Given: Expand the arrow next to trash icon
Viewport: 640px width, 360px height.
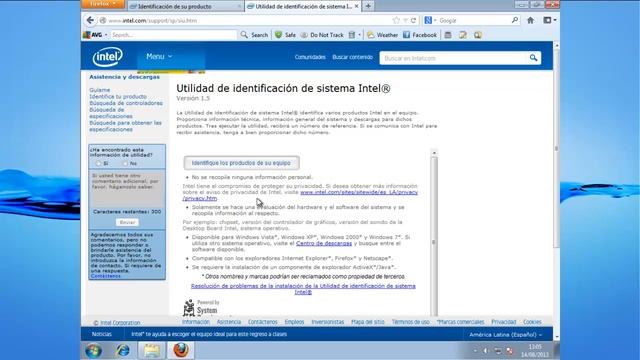Looking at the screenshot, I should click(360, 35).
